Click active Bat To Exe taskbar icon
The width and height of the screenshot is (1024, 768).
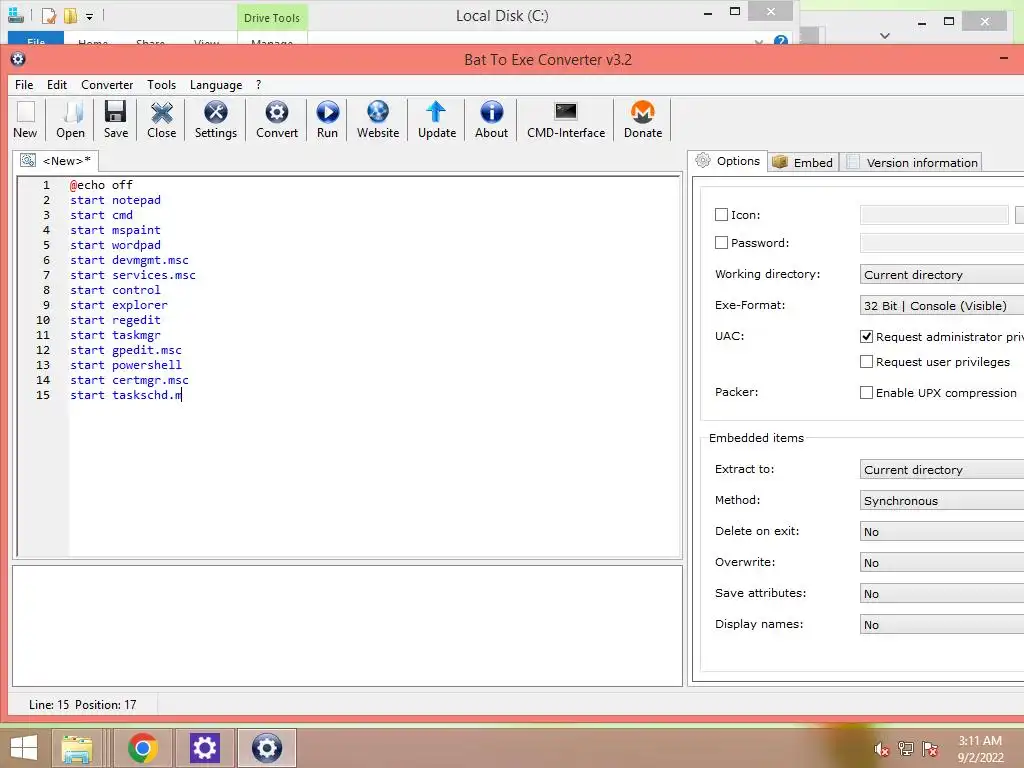266,748
